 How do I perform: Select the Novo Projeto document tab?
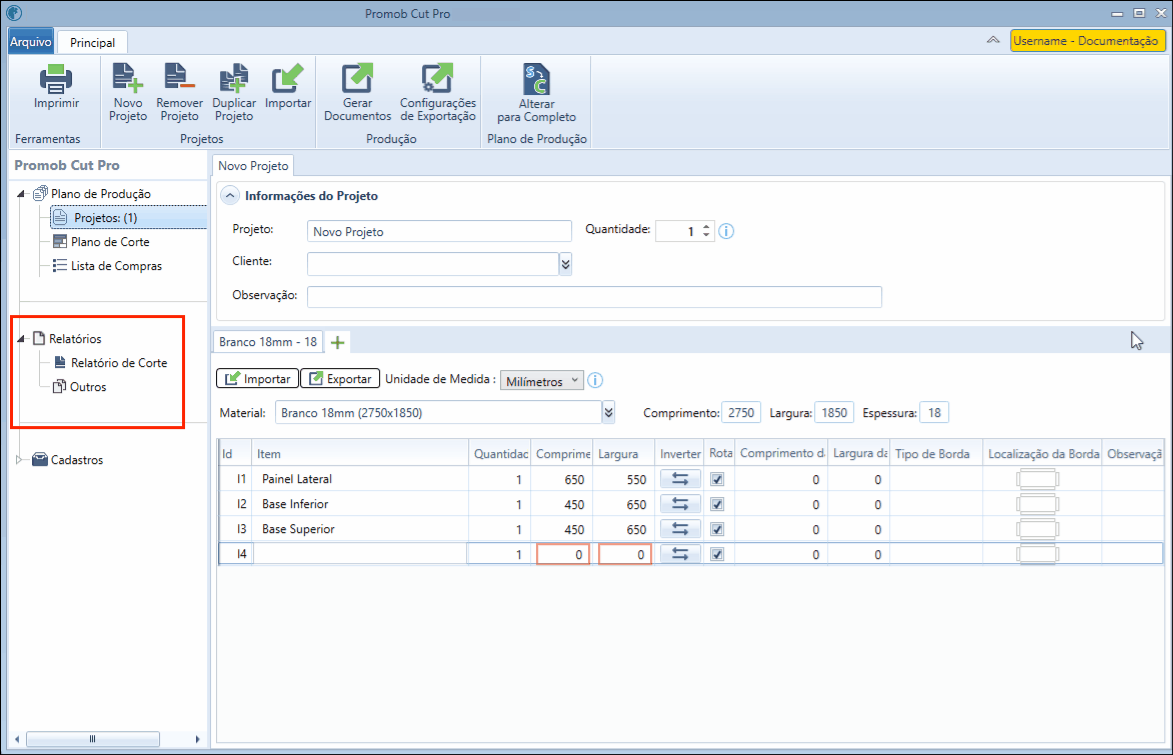point(253,165)
